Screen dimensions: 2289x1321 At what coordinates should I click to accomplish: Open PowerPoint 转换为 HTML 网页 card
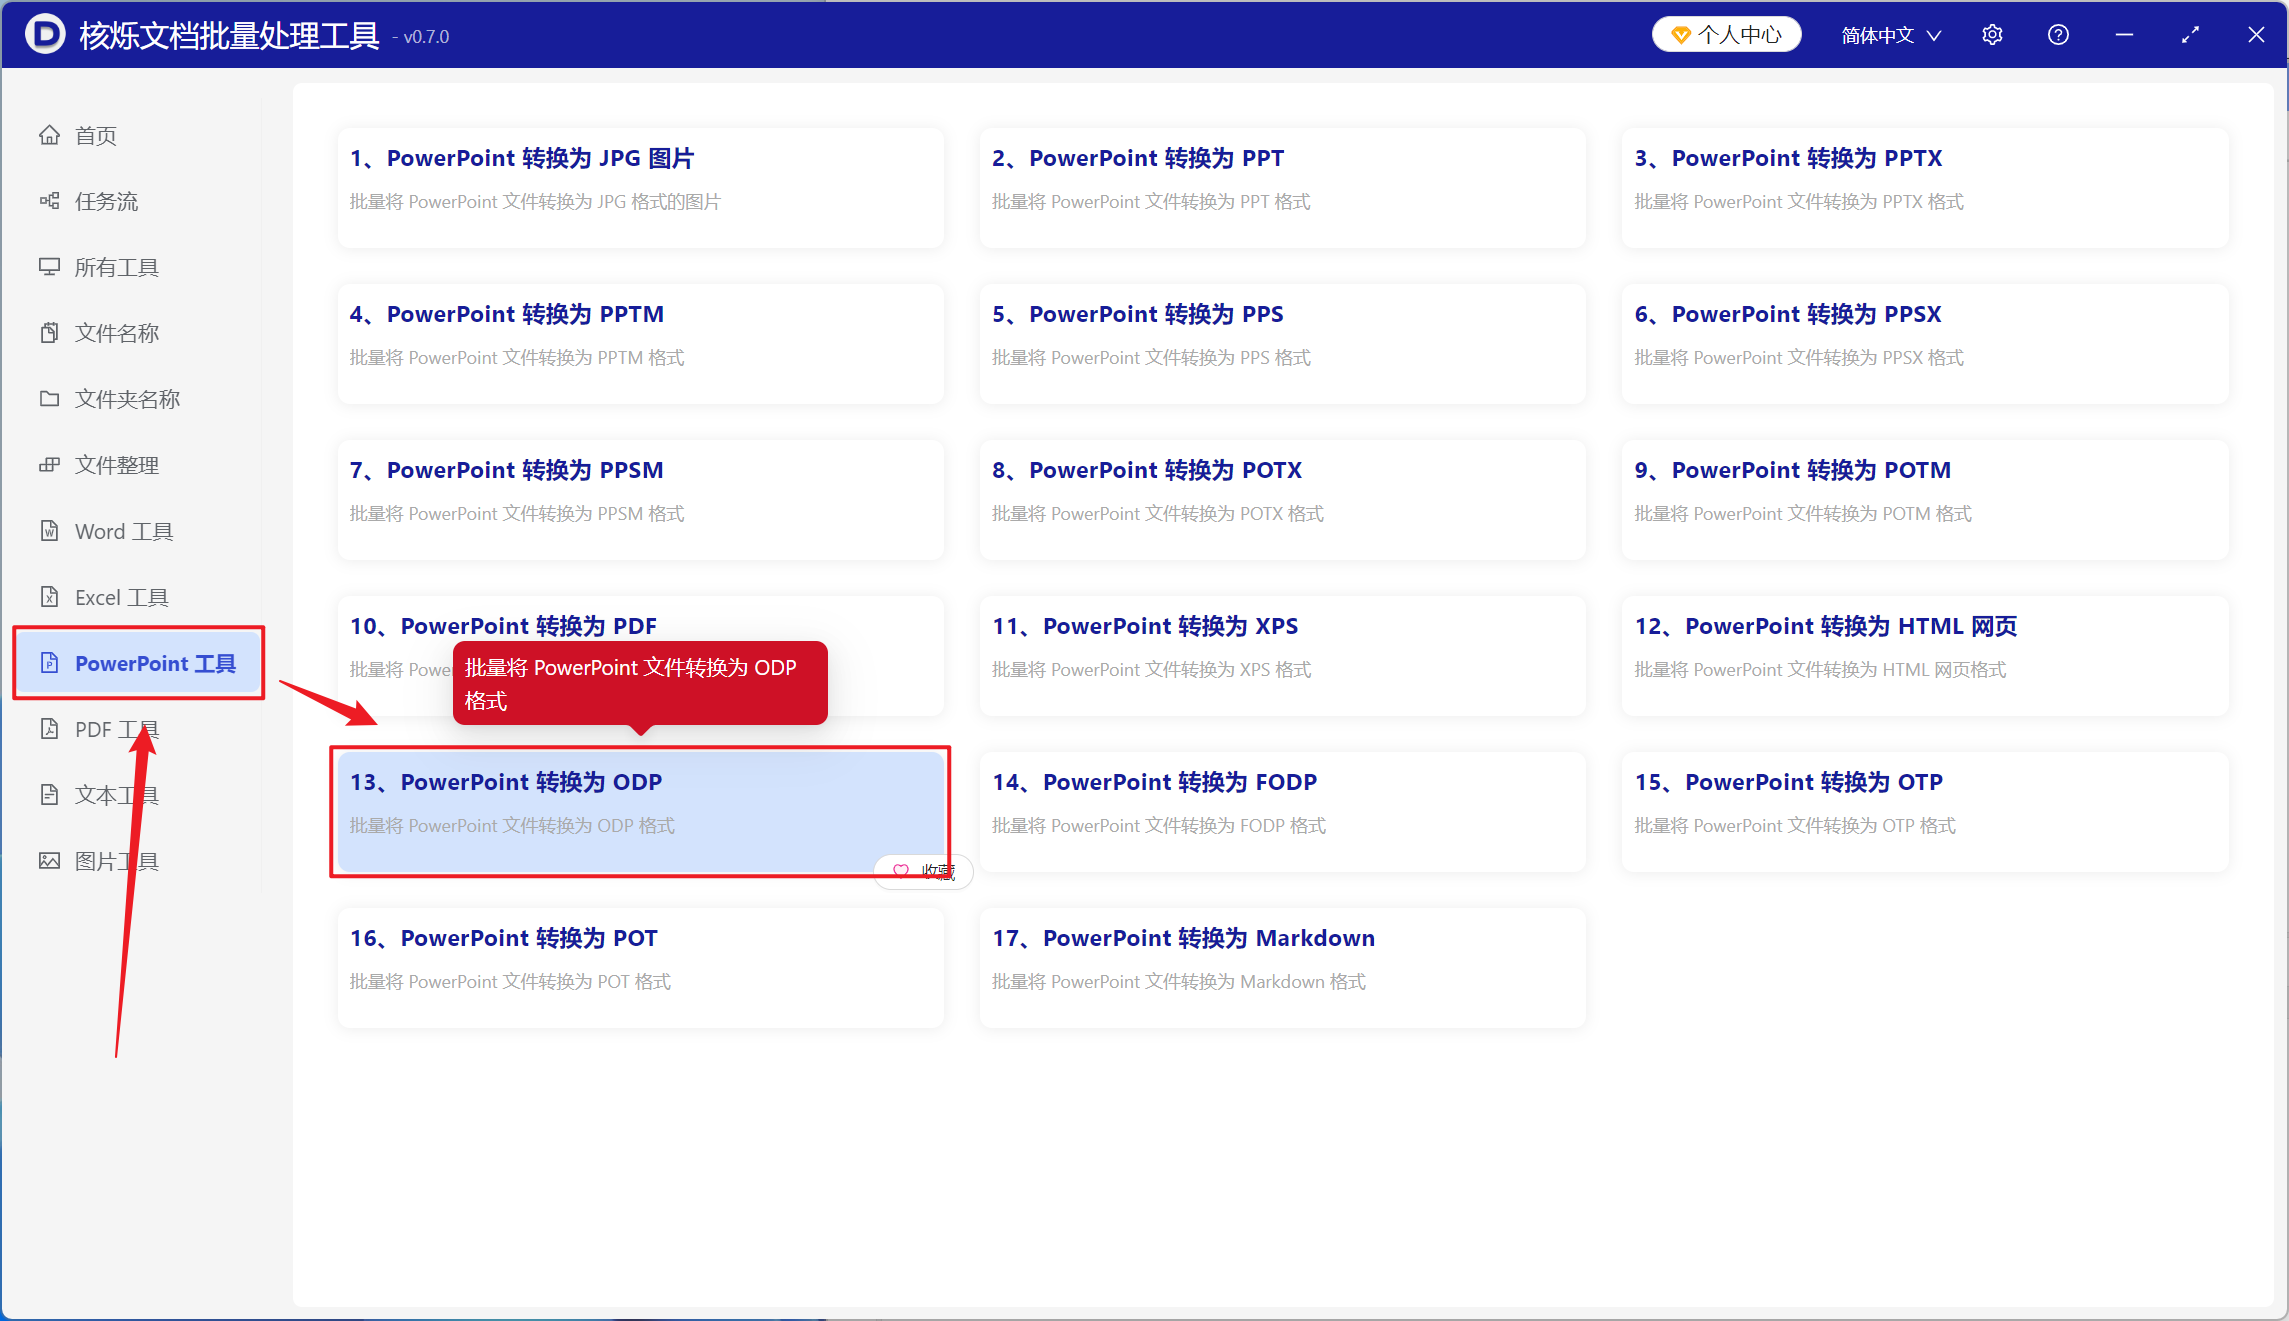(1925, 655)
